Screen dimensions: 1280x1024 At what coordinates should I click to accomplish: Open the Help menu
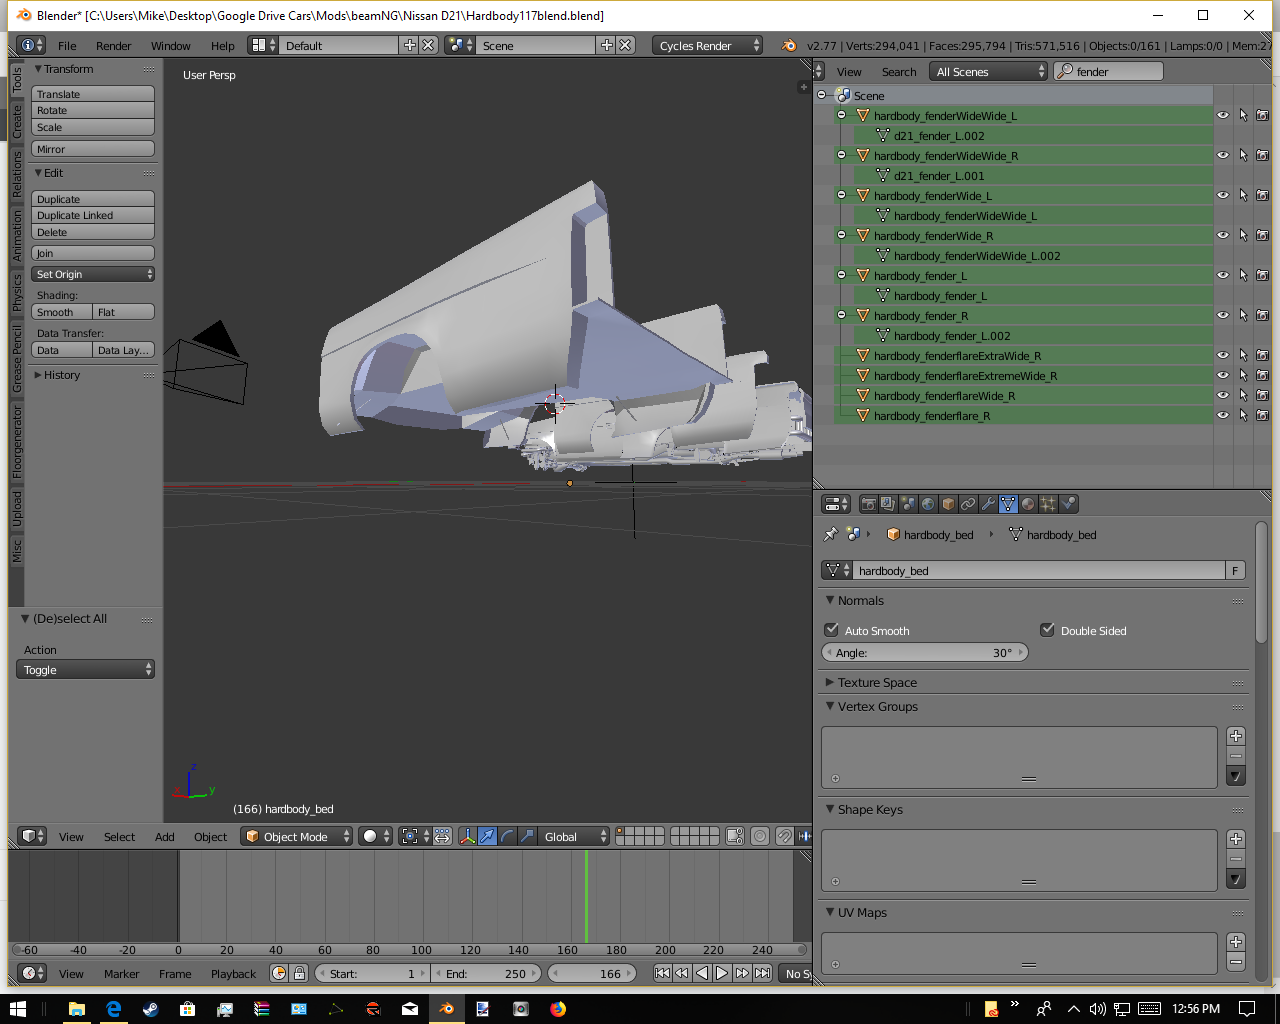223,45
